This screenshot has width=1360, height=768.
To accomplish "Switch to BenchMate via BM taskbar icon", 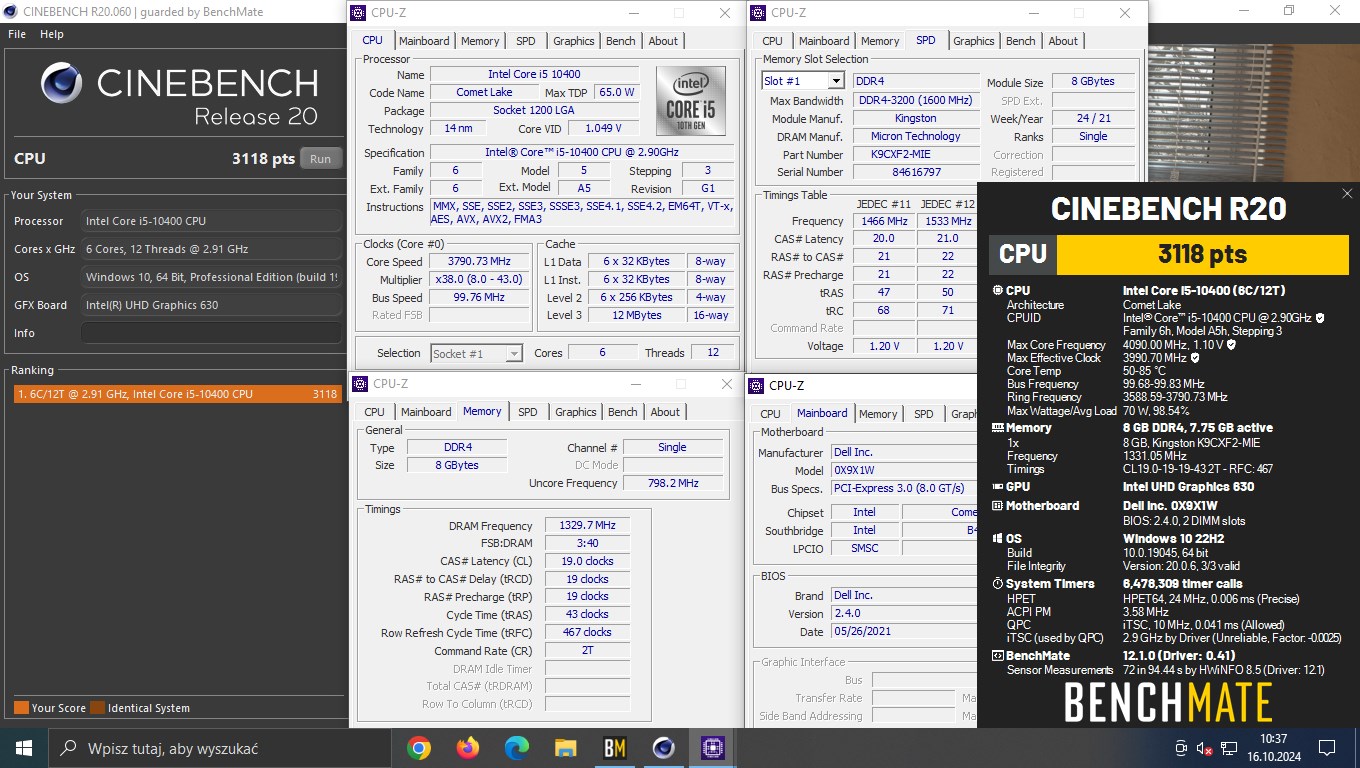I will click(x=614, y=747).
